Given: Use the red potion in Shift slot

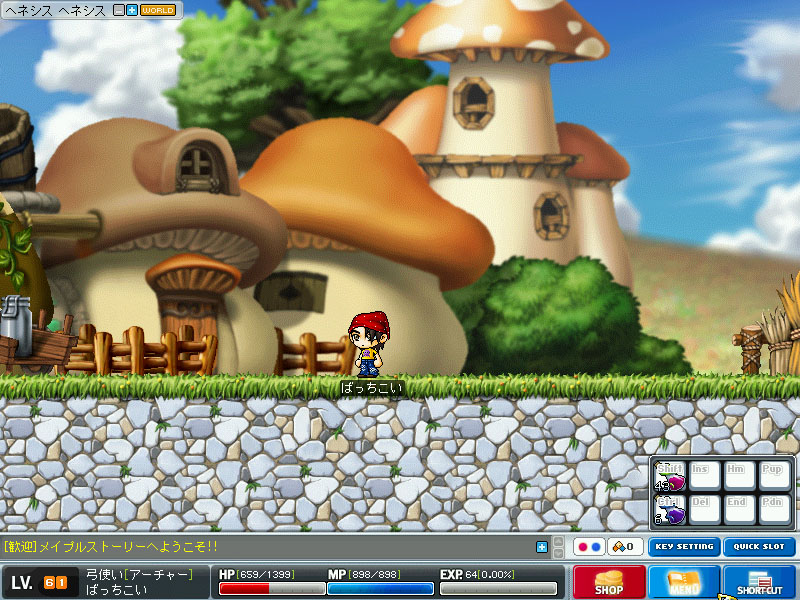Looking at the screenshot, I should [x=669, y=477].
